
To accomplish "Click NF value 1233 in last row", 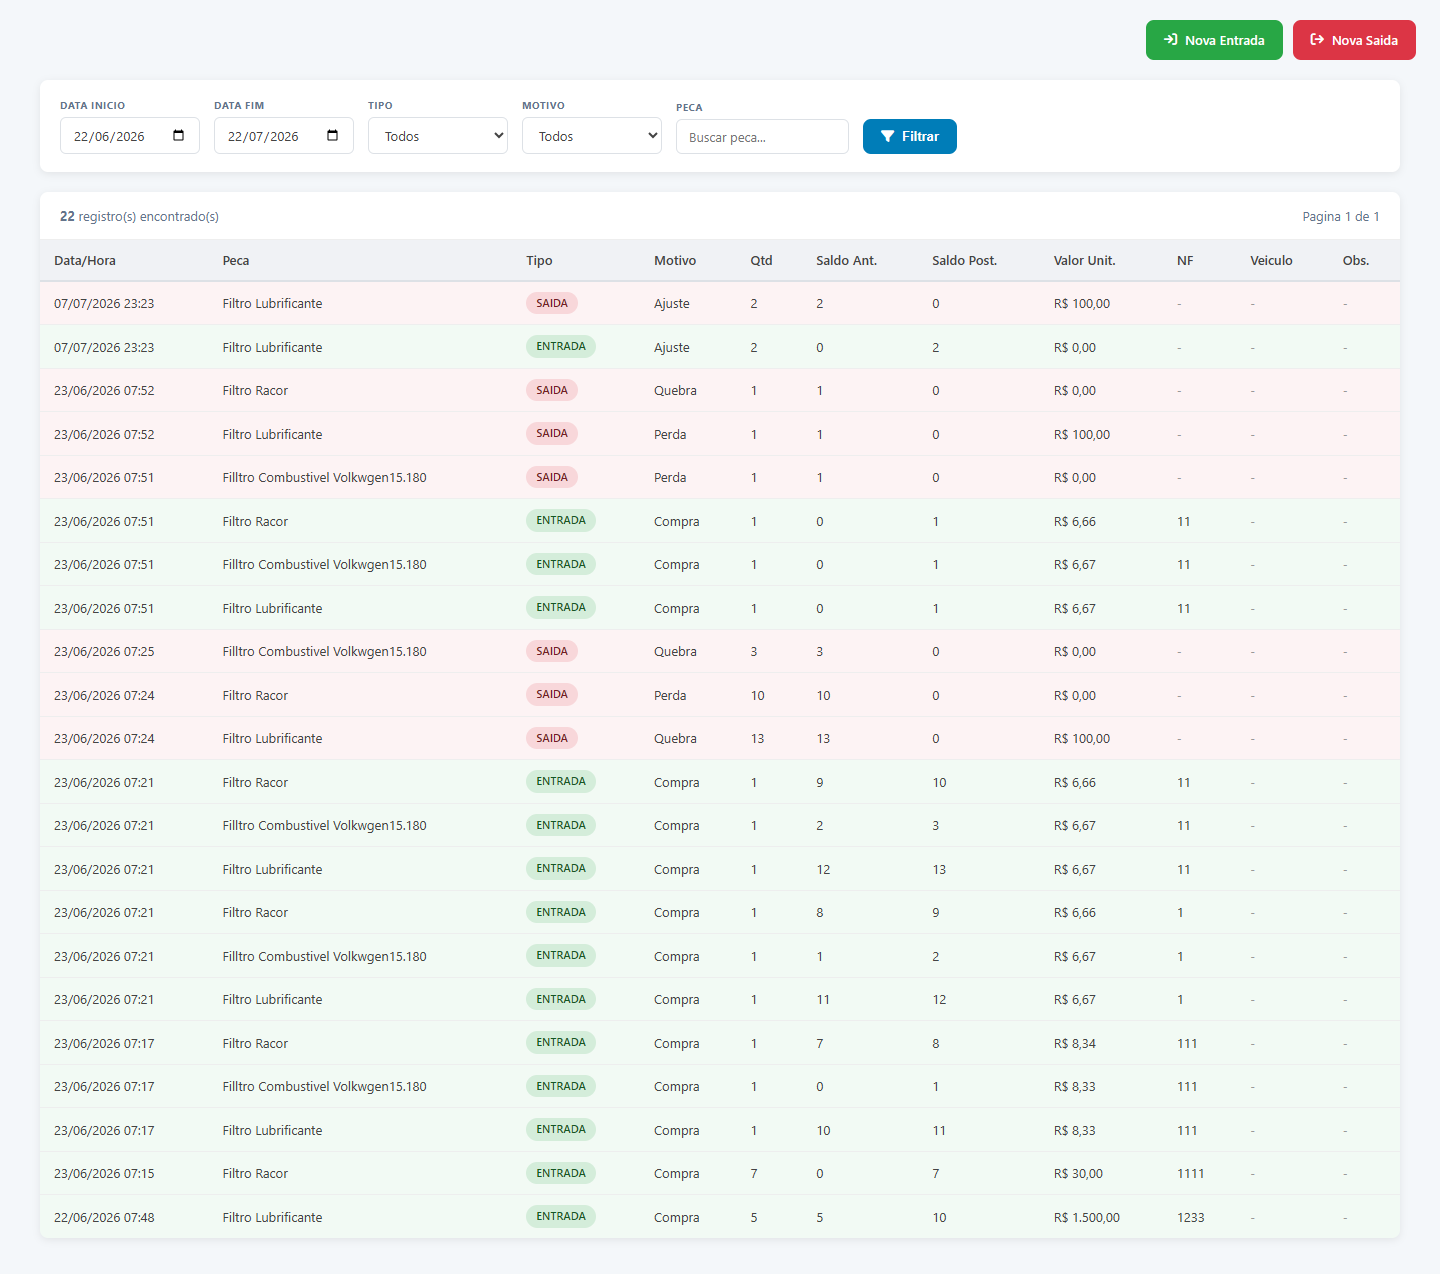I will (x=1190, y=1217).
